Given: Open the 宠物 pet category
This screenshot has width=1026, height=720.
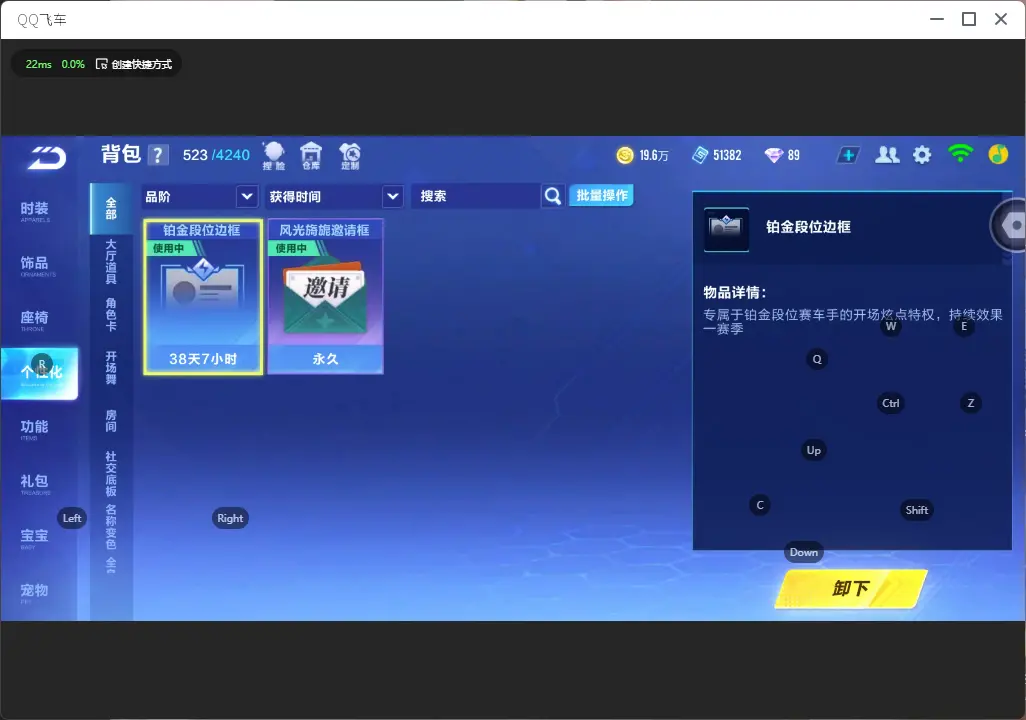Looking at the screenshot, I should pyautogui.click(x=35, y=592).
